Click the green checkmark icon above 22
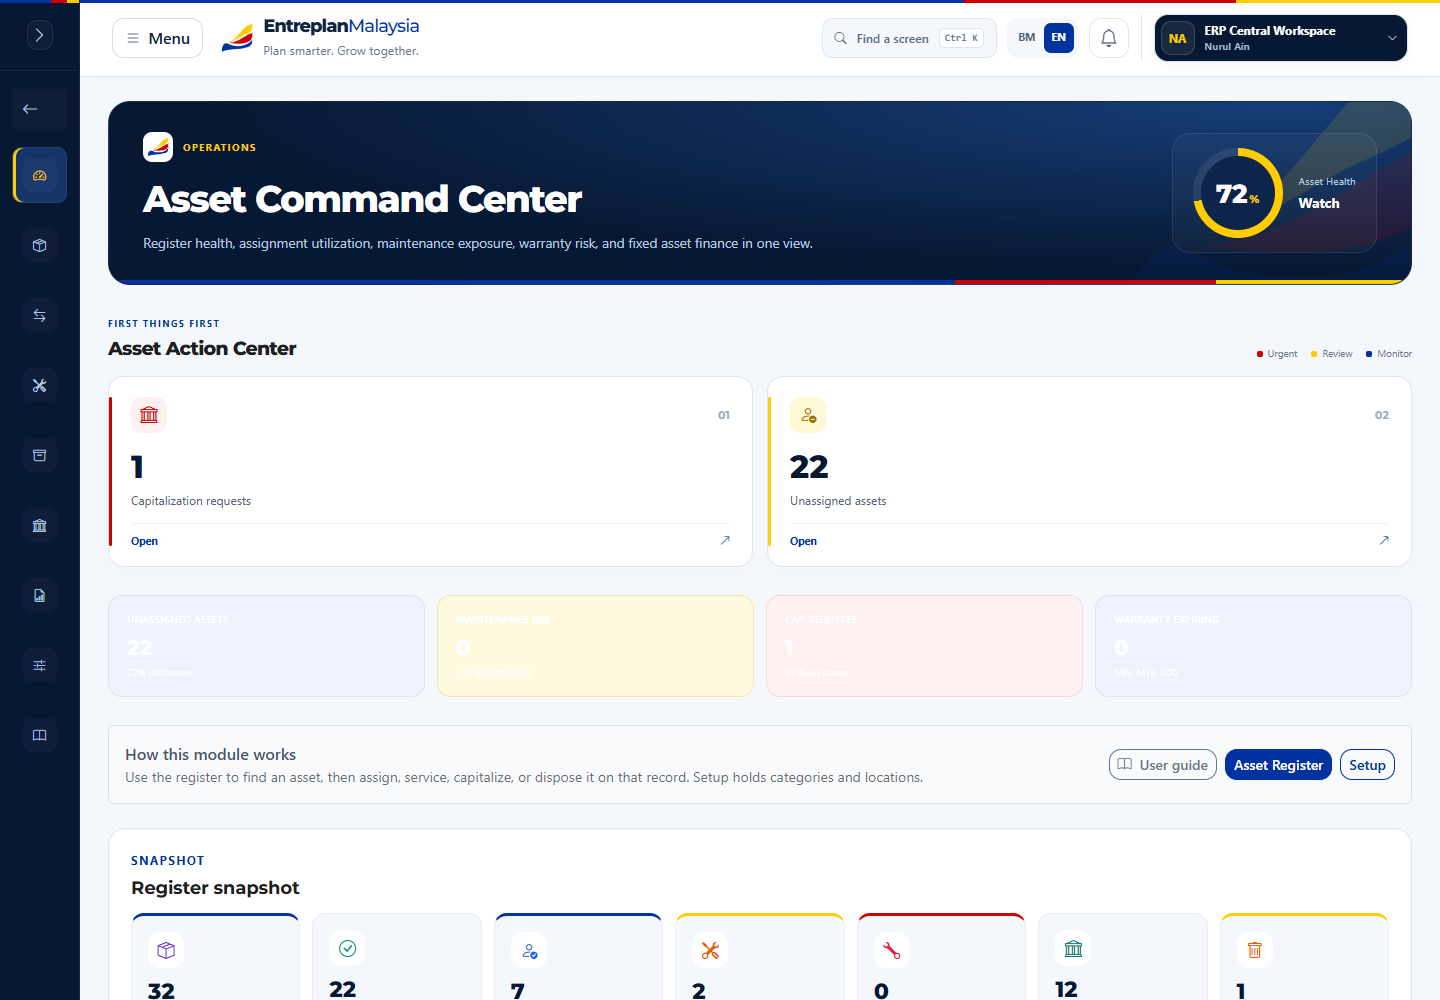Viewport: 1440px width, 1000px height. pos(347,948)
